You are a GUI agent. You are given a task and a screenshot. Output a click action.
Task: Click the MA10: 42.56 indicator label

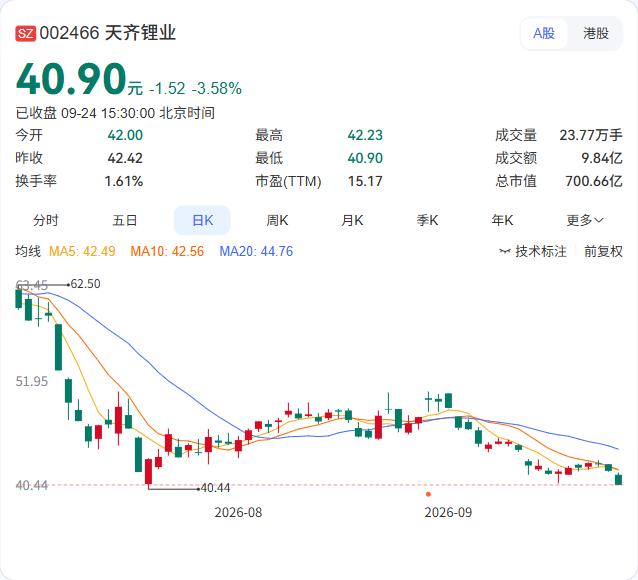(167, 251)
